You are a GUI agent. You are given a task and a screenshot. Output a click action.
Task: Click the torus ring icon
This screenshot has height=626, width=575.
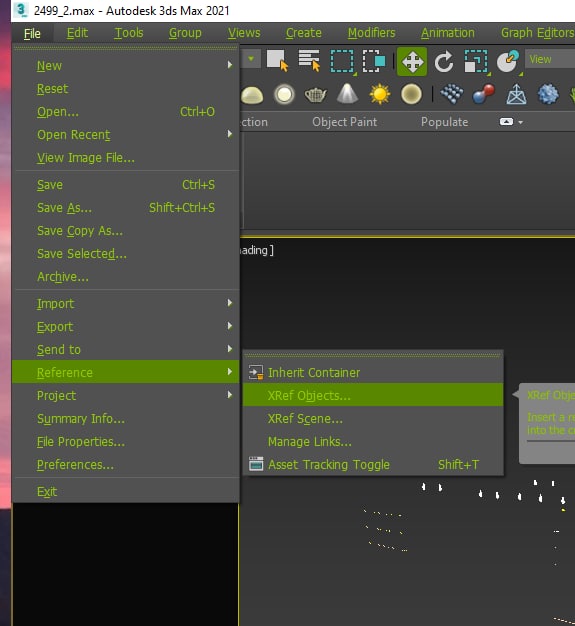tap(284, 95)
